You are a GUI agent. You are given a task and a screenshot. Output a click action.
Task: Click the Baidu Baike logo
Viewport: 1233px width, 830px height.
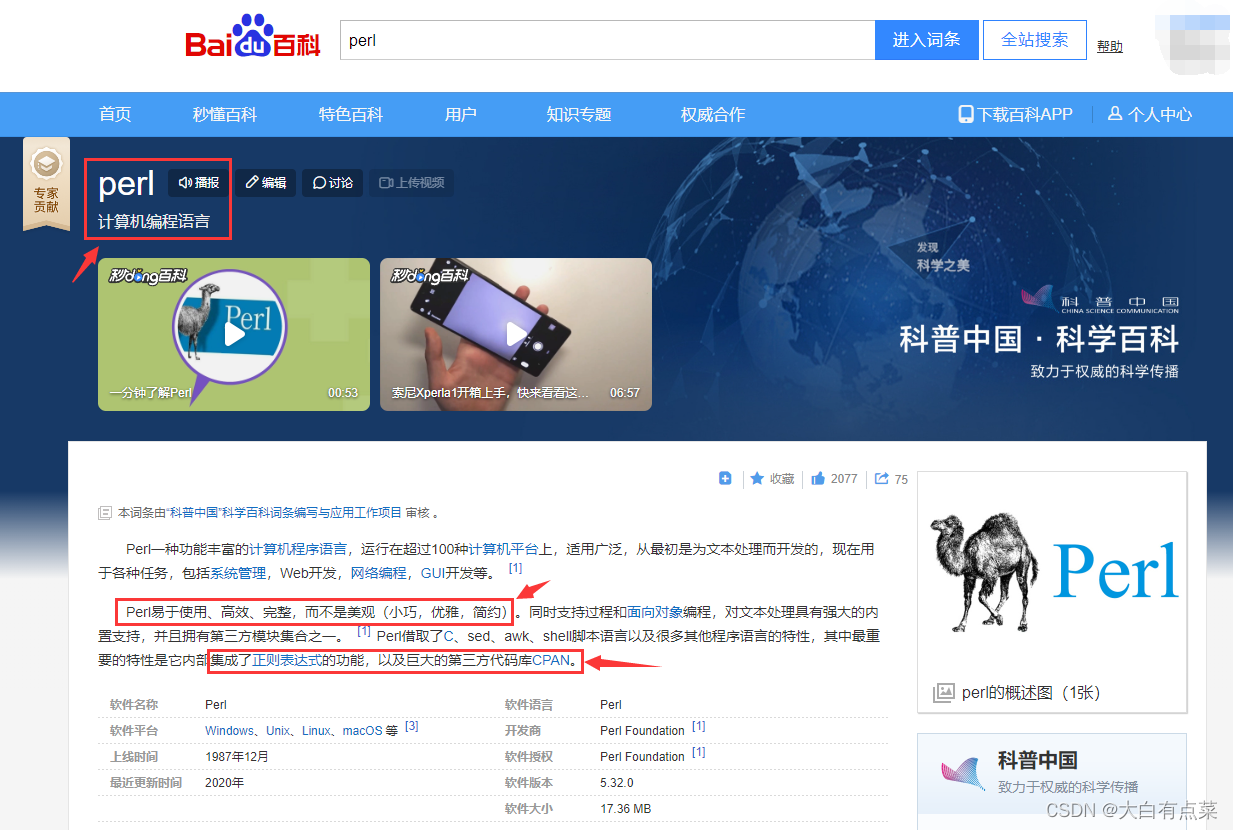252,39
